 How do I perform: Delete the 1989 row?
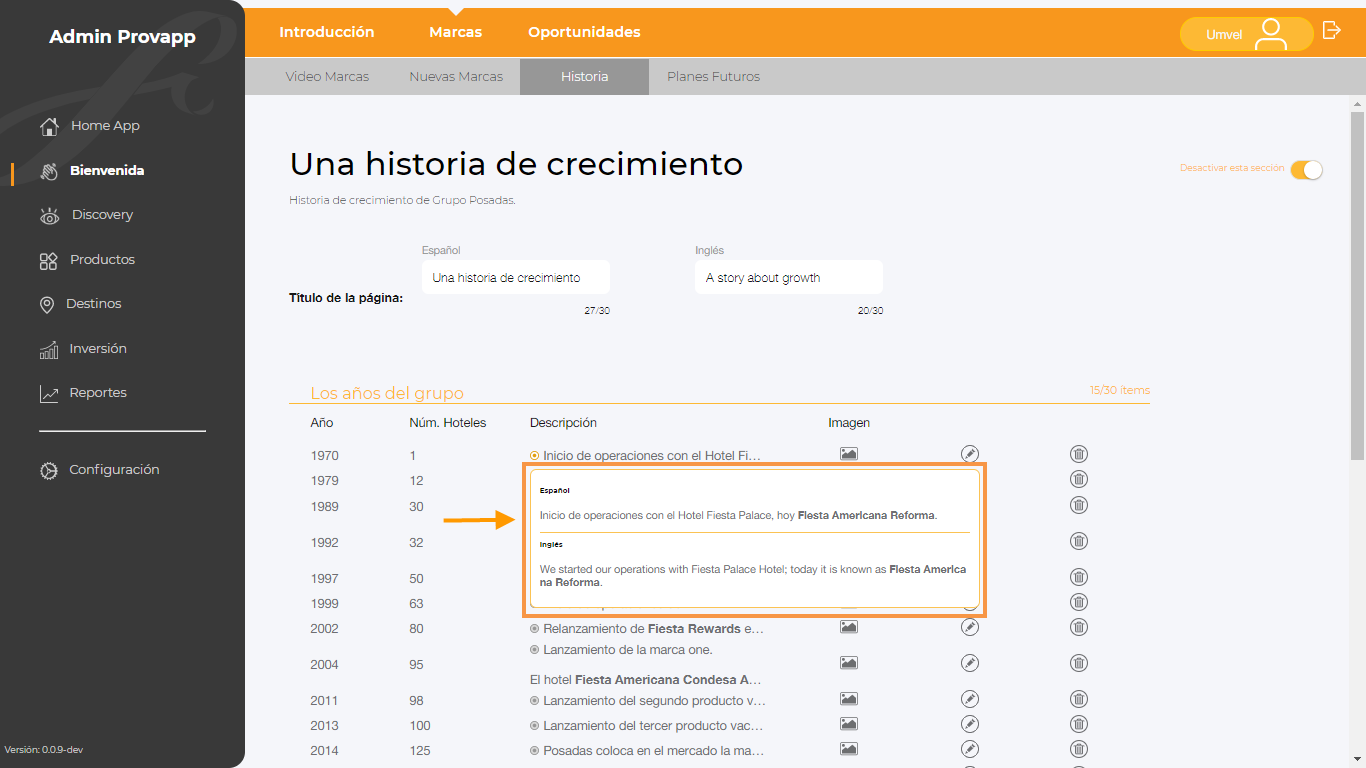tap(1079, 505)
